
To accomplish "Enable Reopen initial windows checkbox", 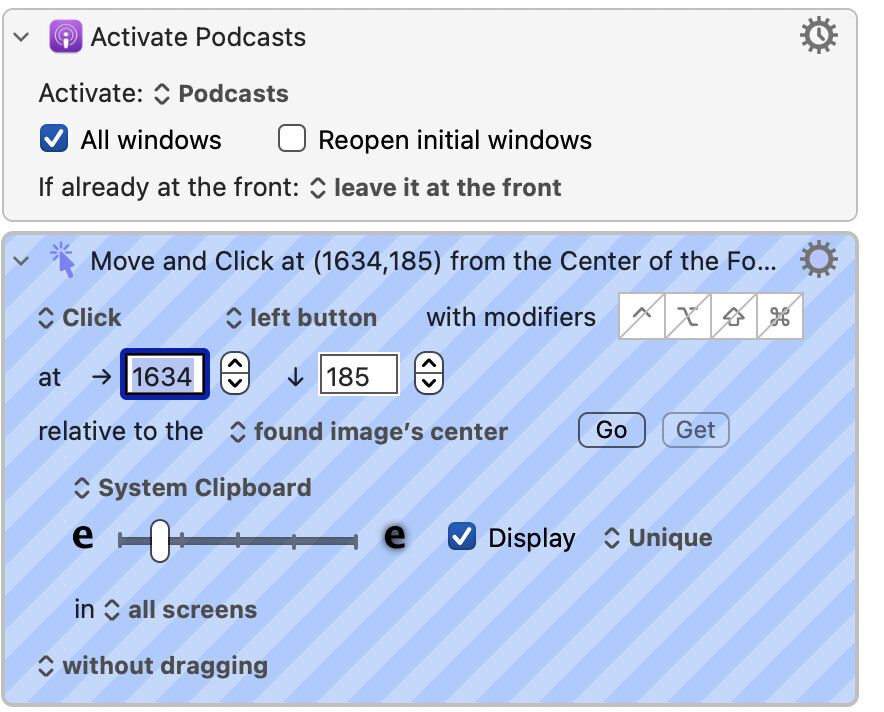I will [292, 139].
